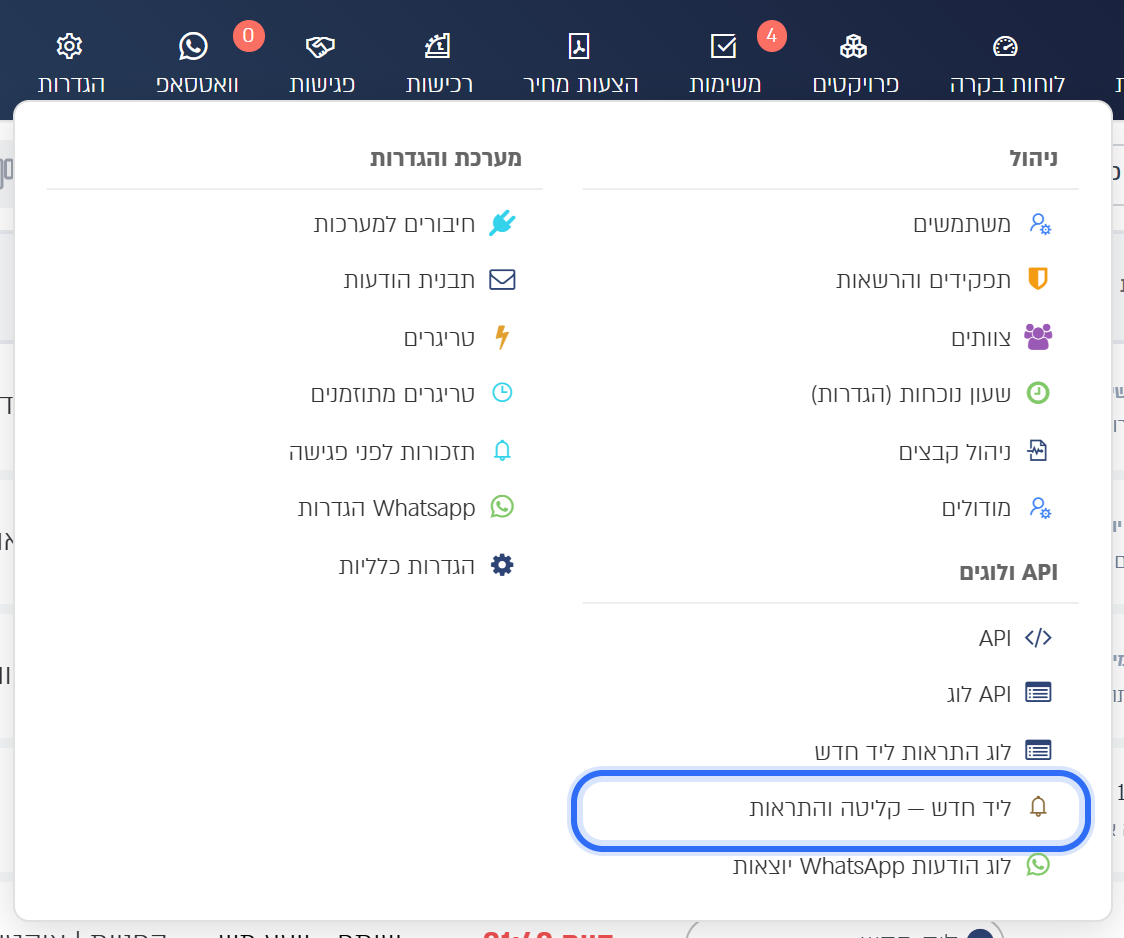The height and width of the screenshot is (938, 1124).
Task: Click the פגישות handshake icon
Action: coord(320,47)
